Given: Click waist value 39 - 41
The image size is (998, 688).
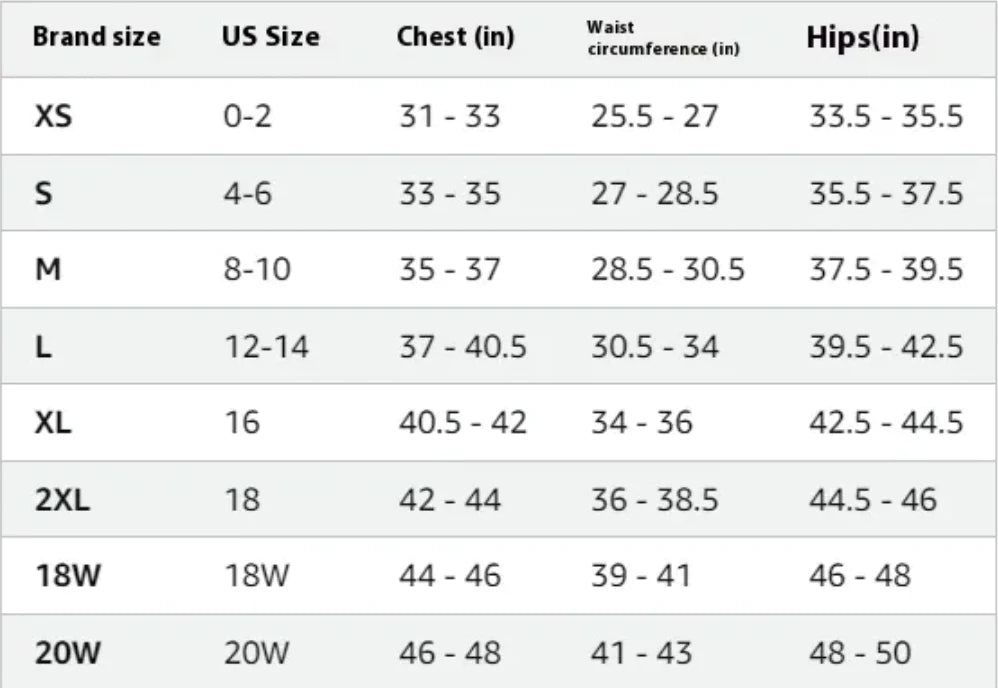Looking at the screenshot, I should 641,576.
